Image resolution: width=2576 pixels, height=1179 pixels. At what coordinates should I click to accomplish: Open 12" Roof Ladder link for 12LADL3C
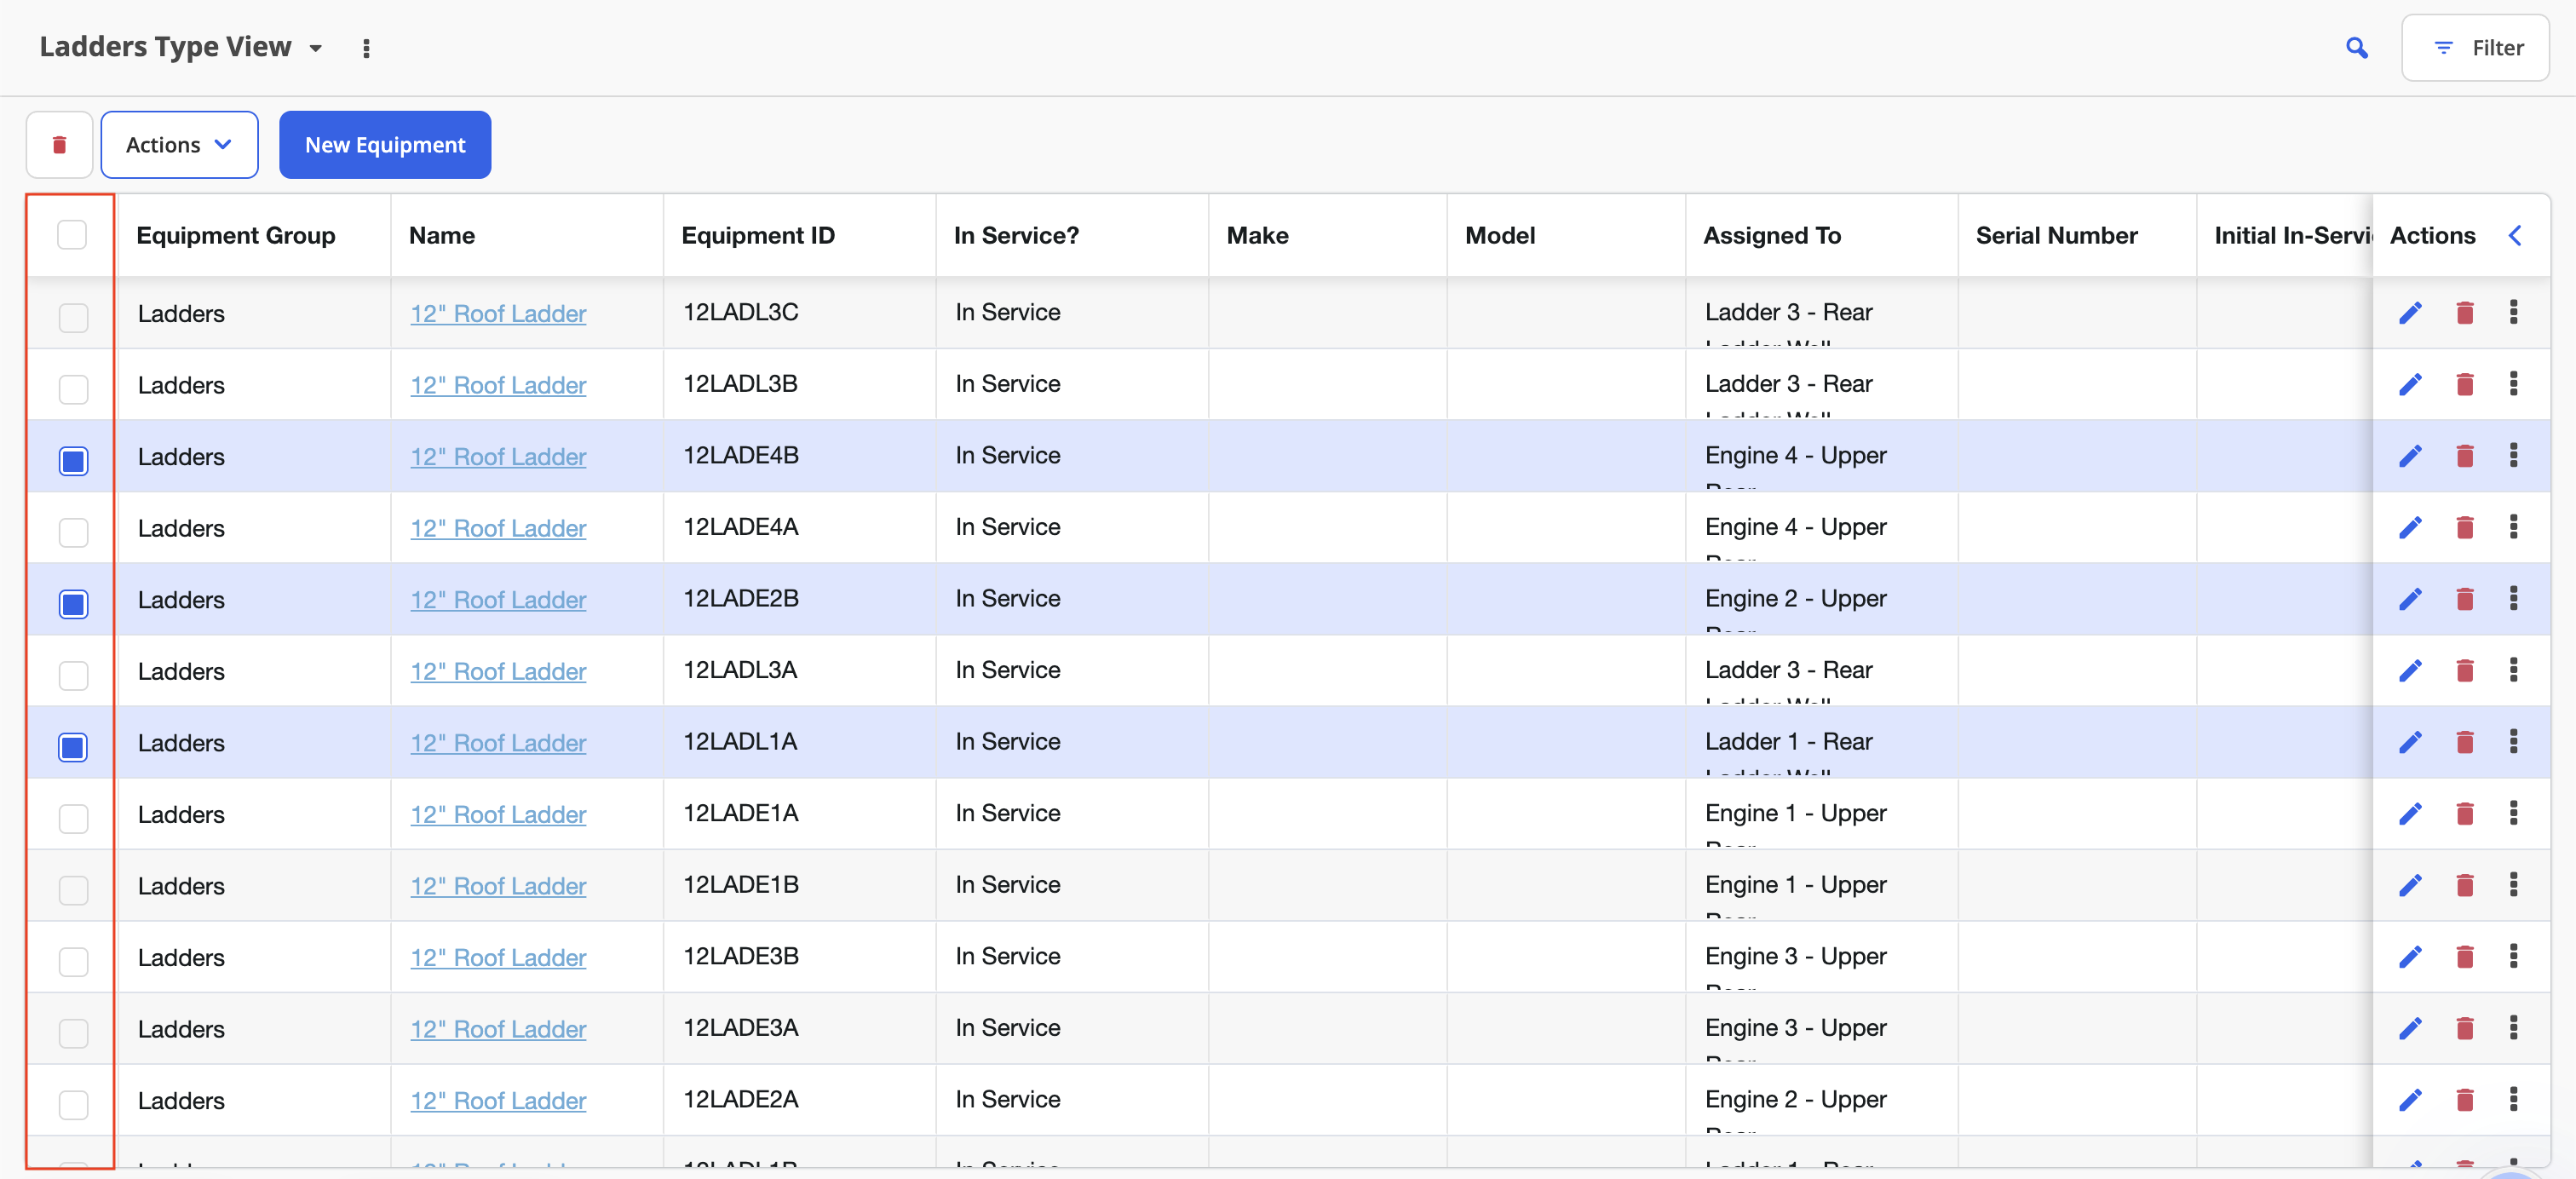(498, 313)
